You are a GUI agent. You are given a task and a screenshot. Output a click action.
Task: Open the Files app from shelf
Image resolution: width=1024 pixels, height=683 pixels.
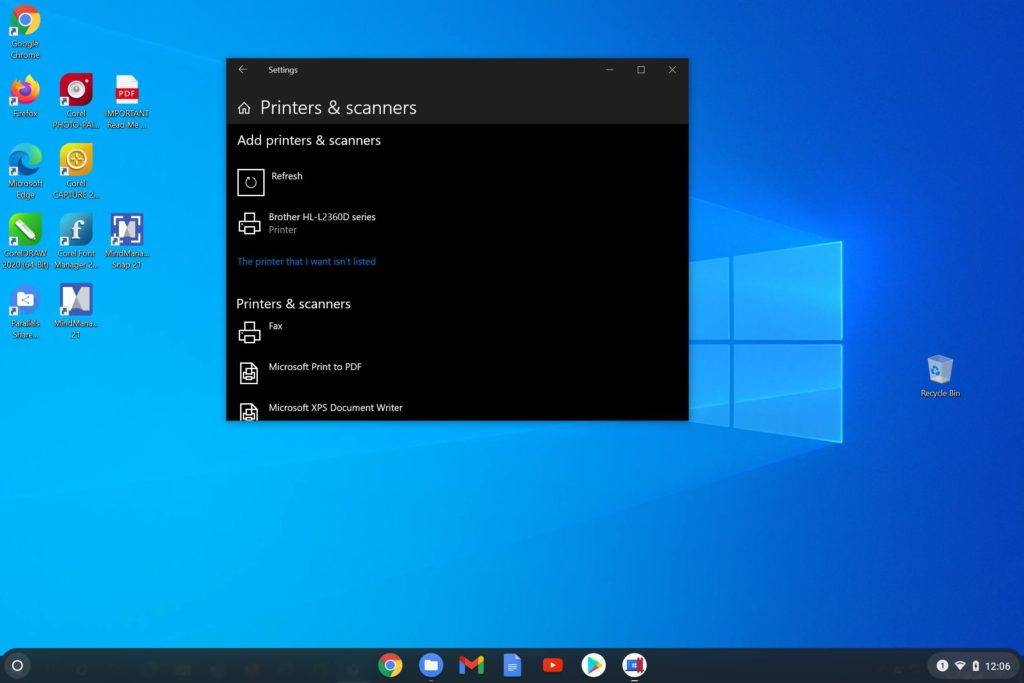tap(431, 665)
